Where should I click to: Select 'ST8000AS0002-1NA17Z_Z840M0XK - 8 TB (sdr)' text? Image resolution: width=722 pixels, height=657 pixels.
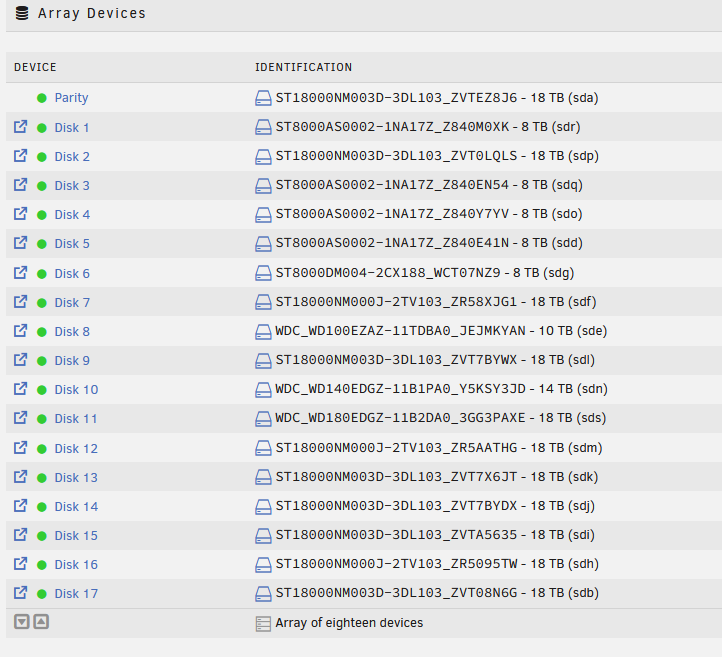coord(428,127)
